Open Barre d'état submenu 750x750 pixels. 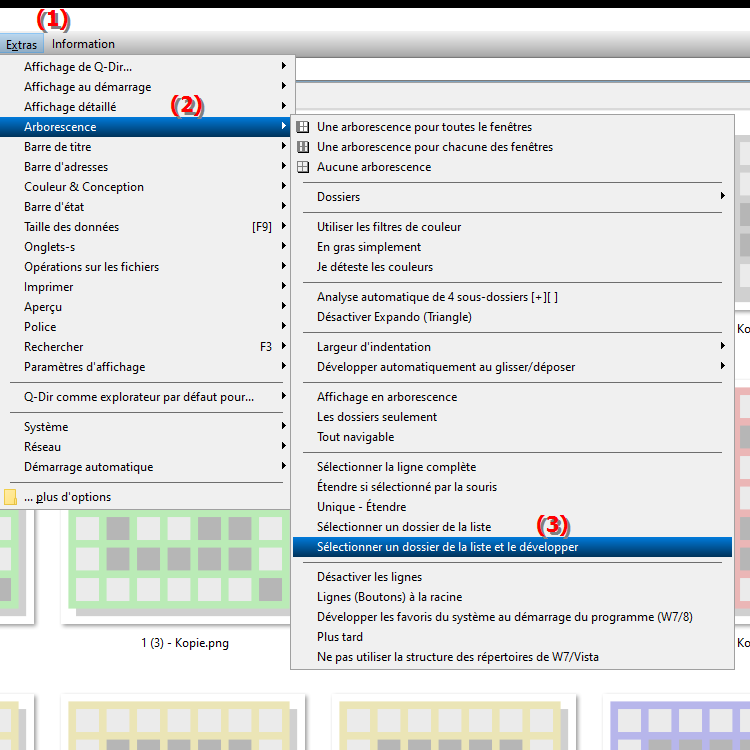click(x=145, y=207)
